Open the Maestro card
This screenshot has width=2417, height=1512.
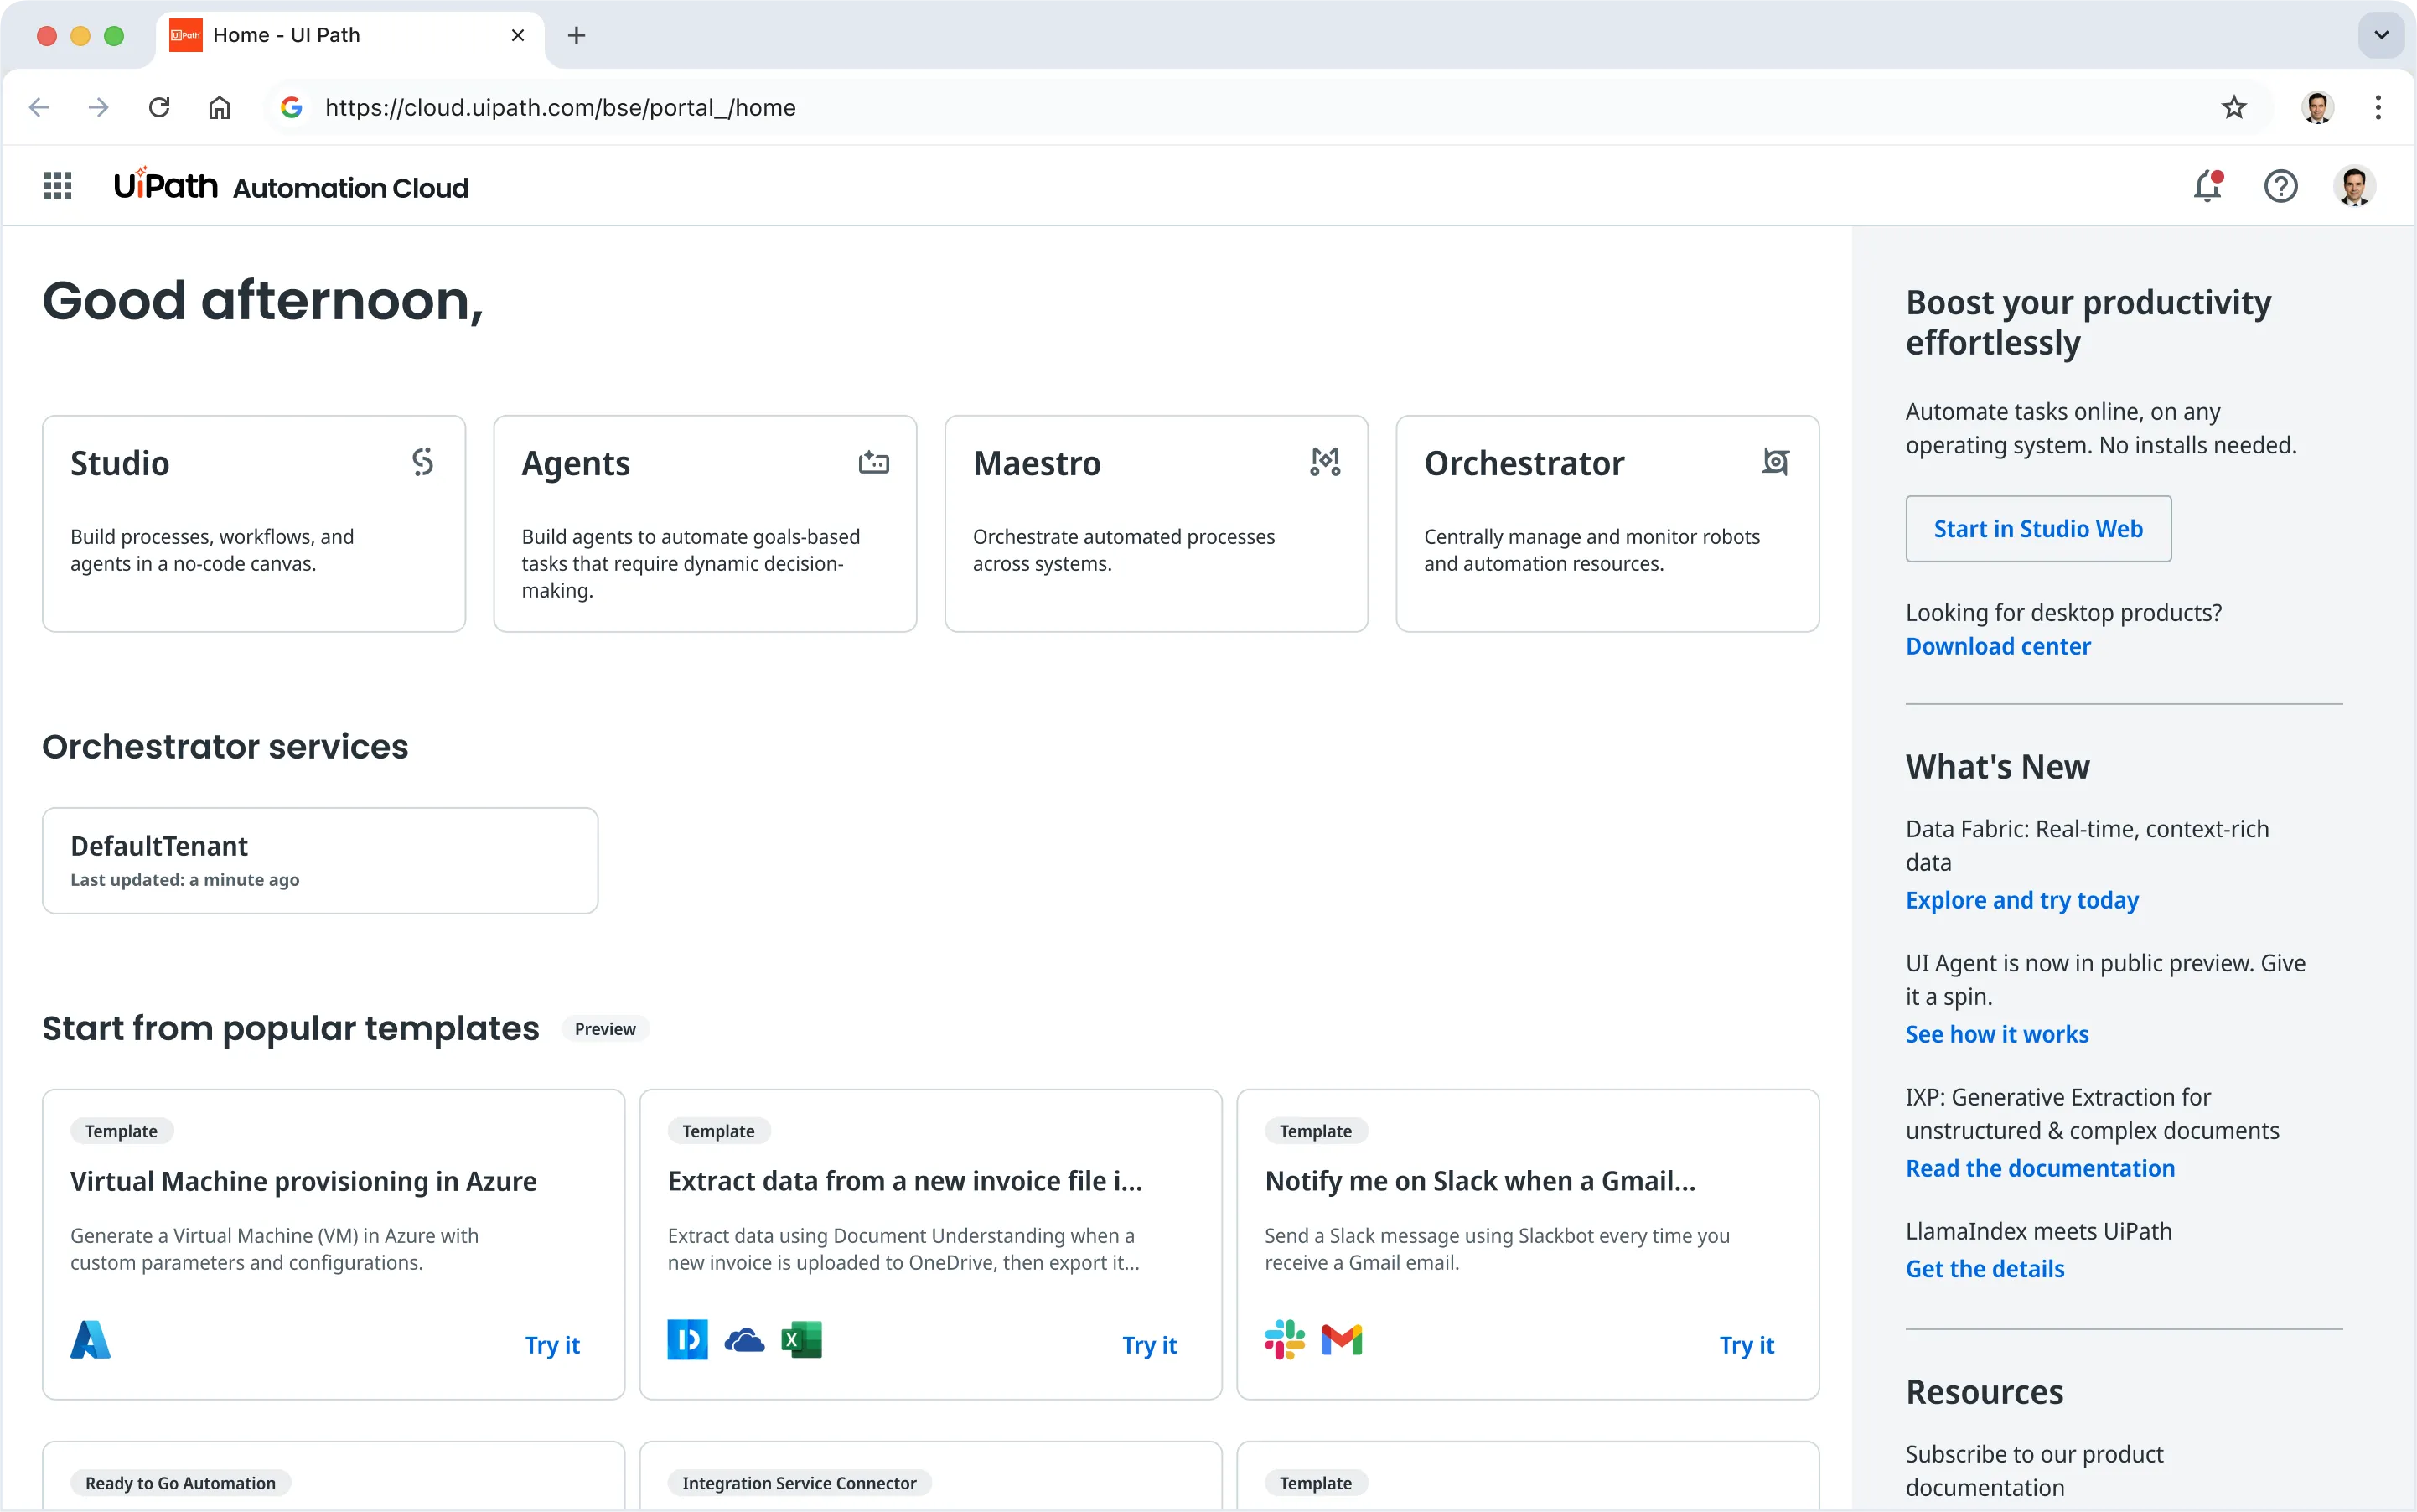[x=1156, y=524]
